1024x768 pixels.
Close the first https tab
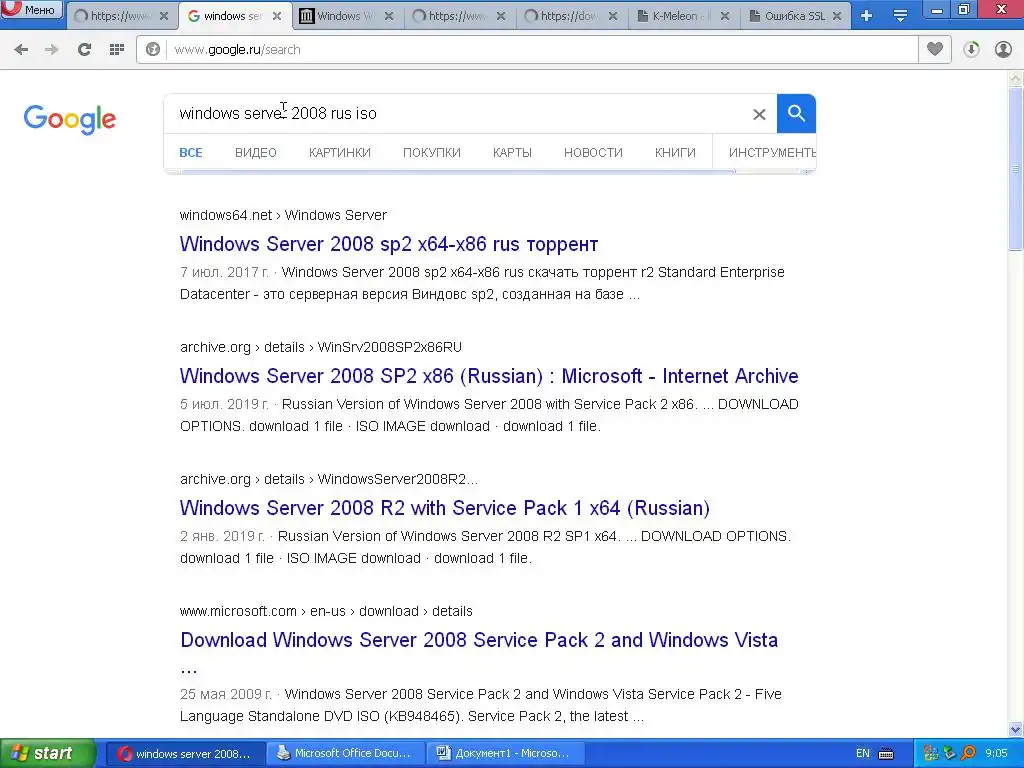point(164,16)
